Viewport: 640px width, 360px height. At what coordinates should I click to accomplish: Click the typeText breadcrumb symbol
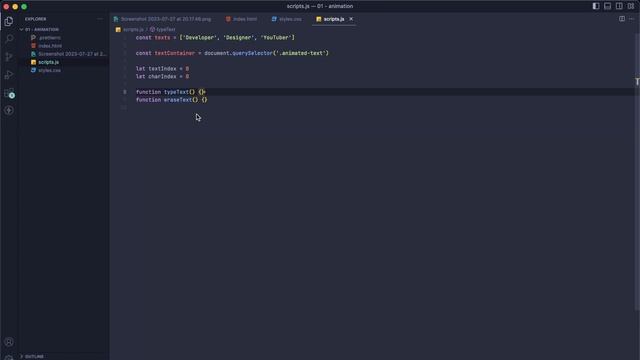(162, 29)
